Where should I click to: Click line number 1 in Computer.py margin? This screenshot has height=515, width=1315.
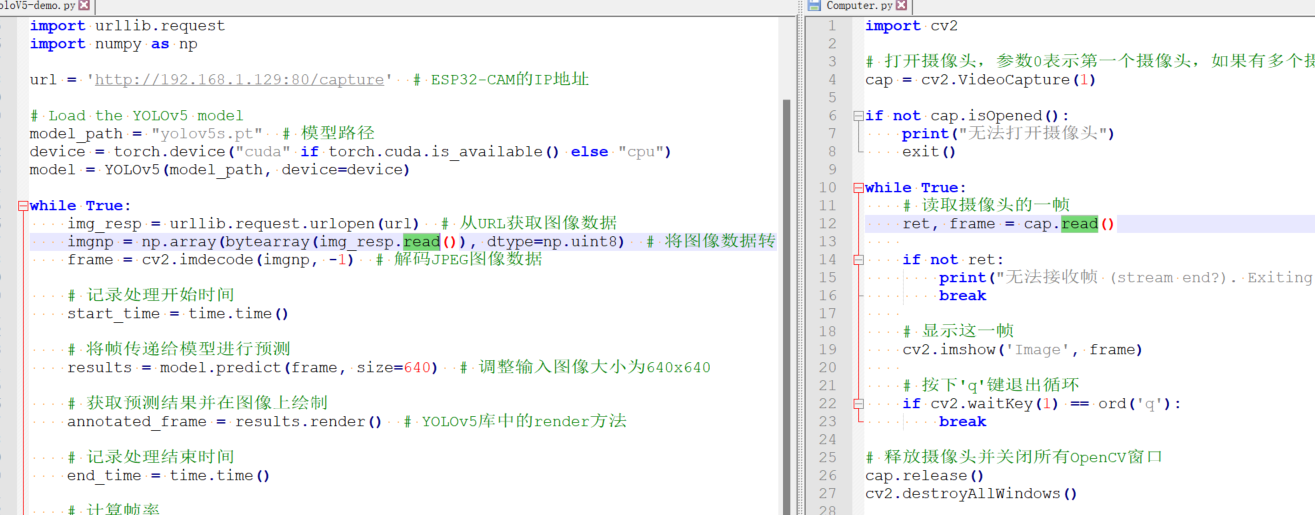coord(832,26)
